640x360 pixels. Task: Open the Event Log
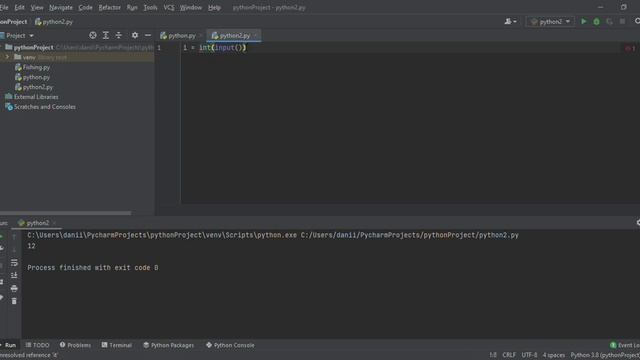pos(624,345)
